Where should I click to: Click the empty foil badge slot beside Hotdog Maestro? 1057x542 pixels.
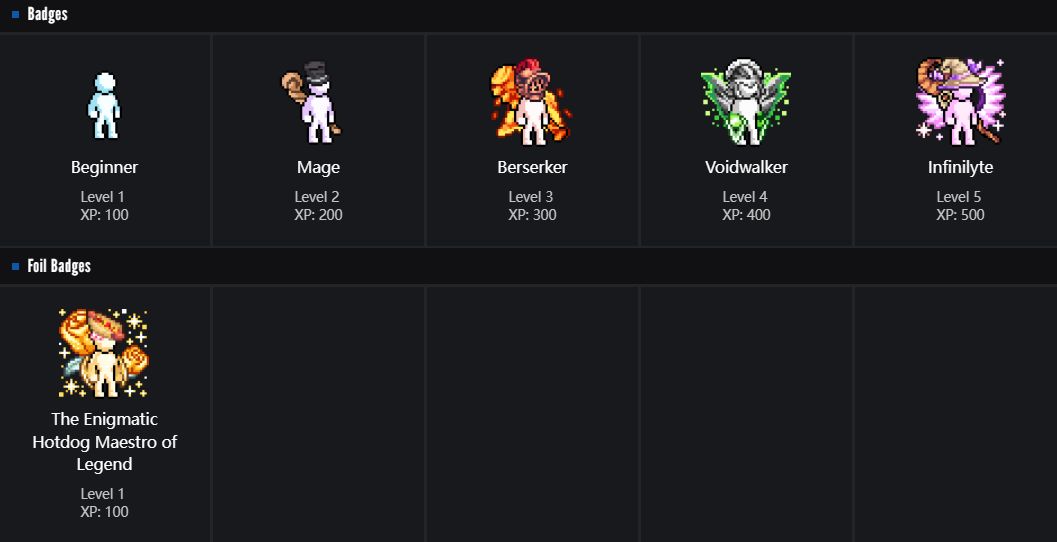(x=318, y=414)
